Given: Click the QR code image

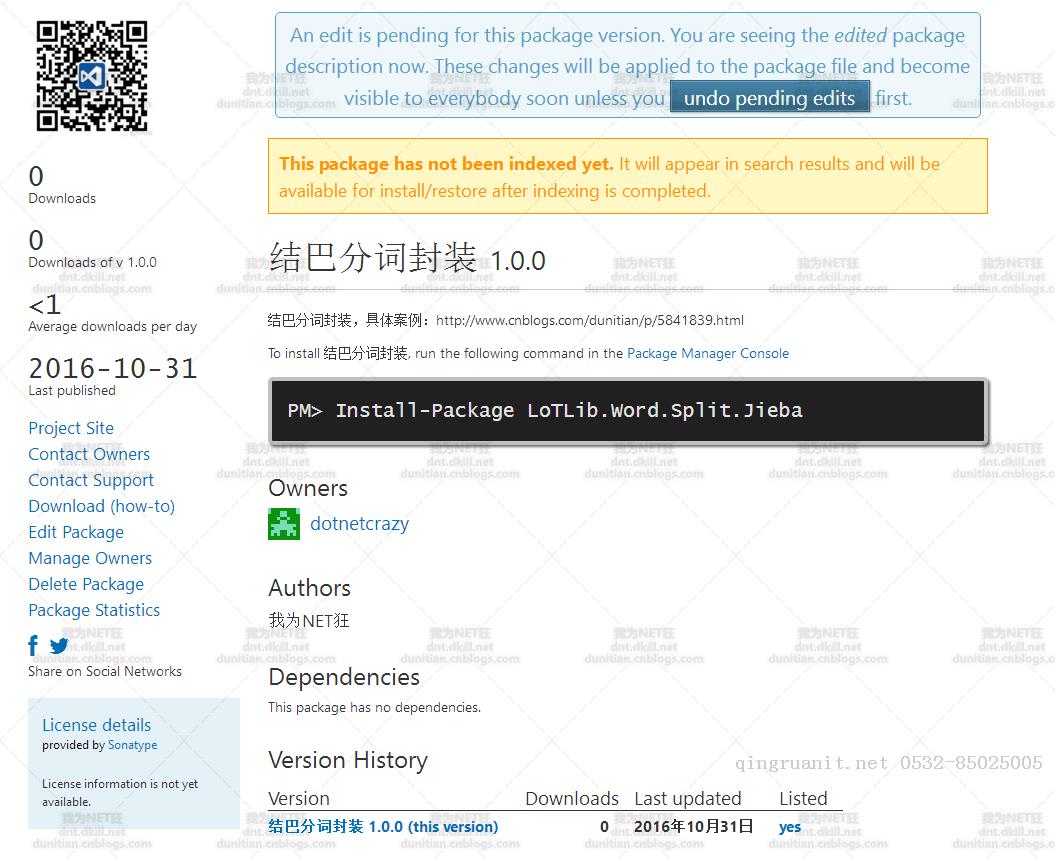Looking at the screenshot, I should tap(92, 76).
